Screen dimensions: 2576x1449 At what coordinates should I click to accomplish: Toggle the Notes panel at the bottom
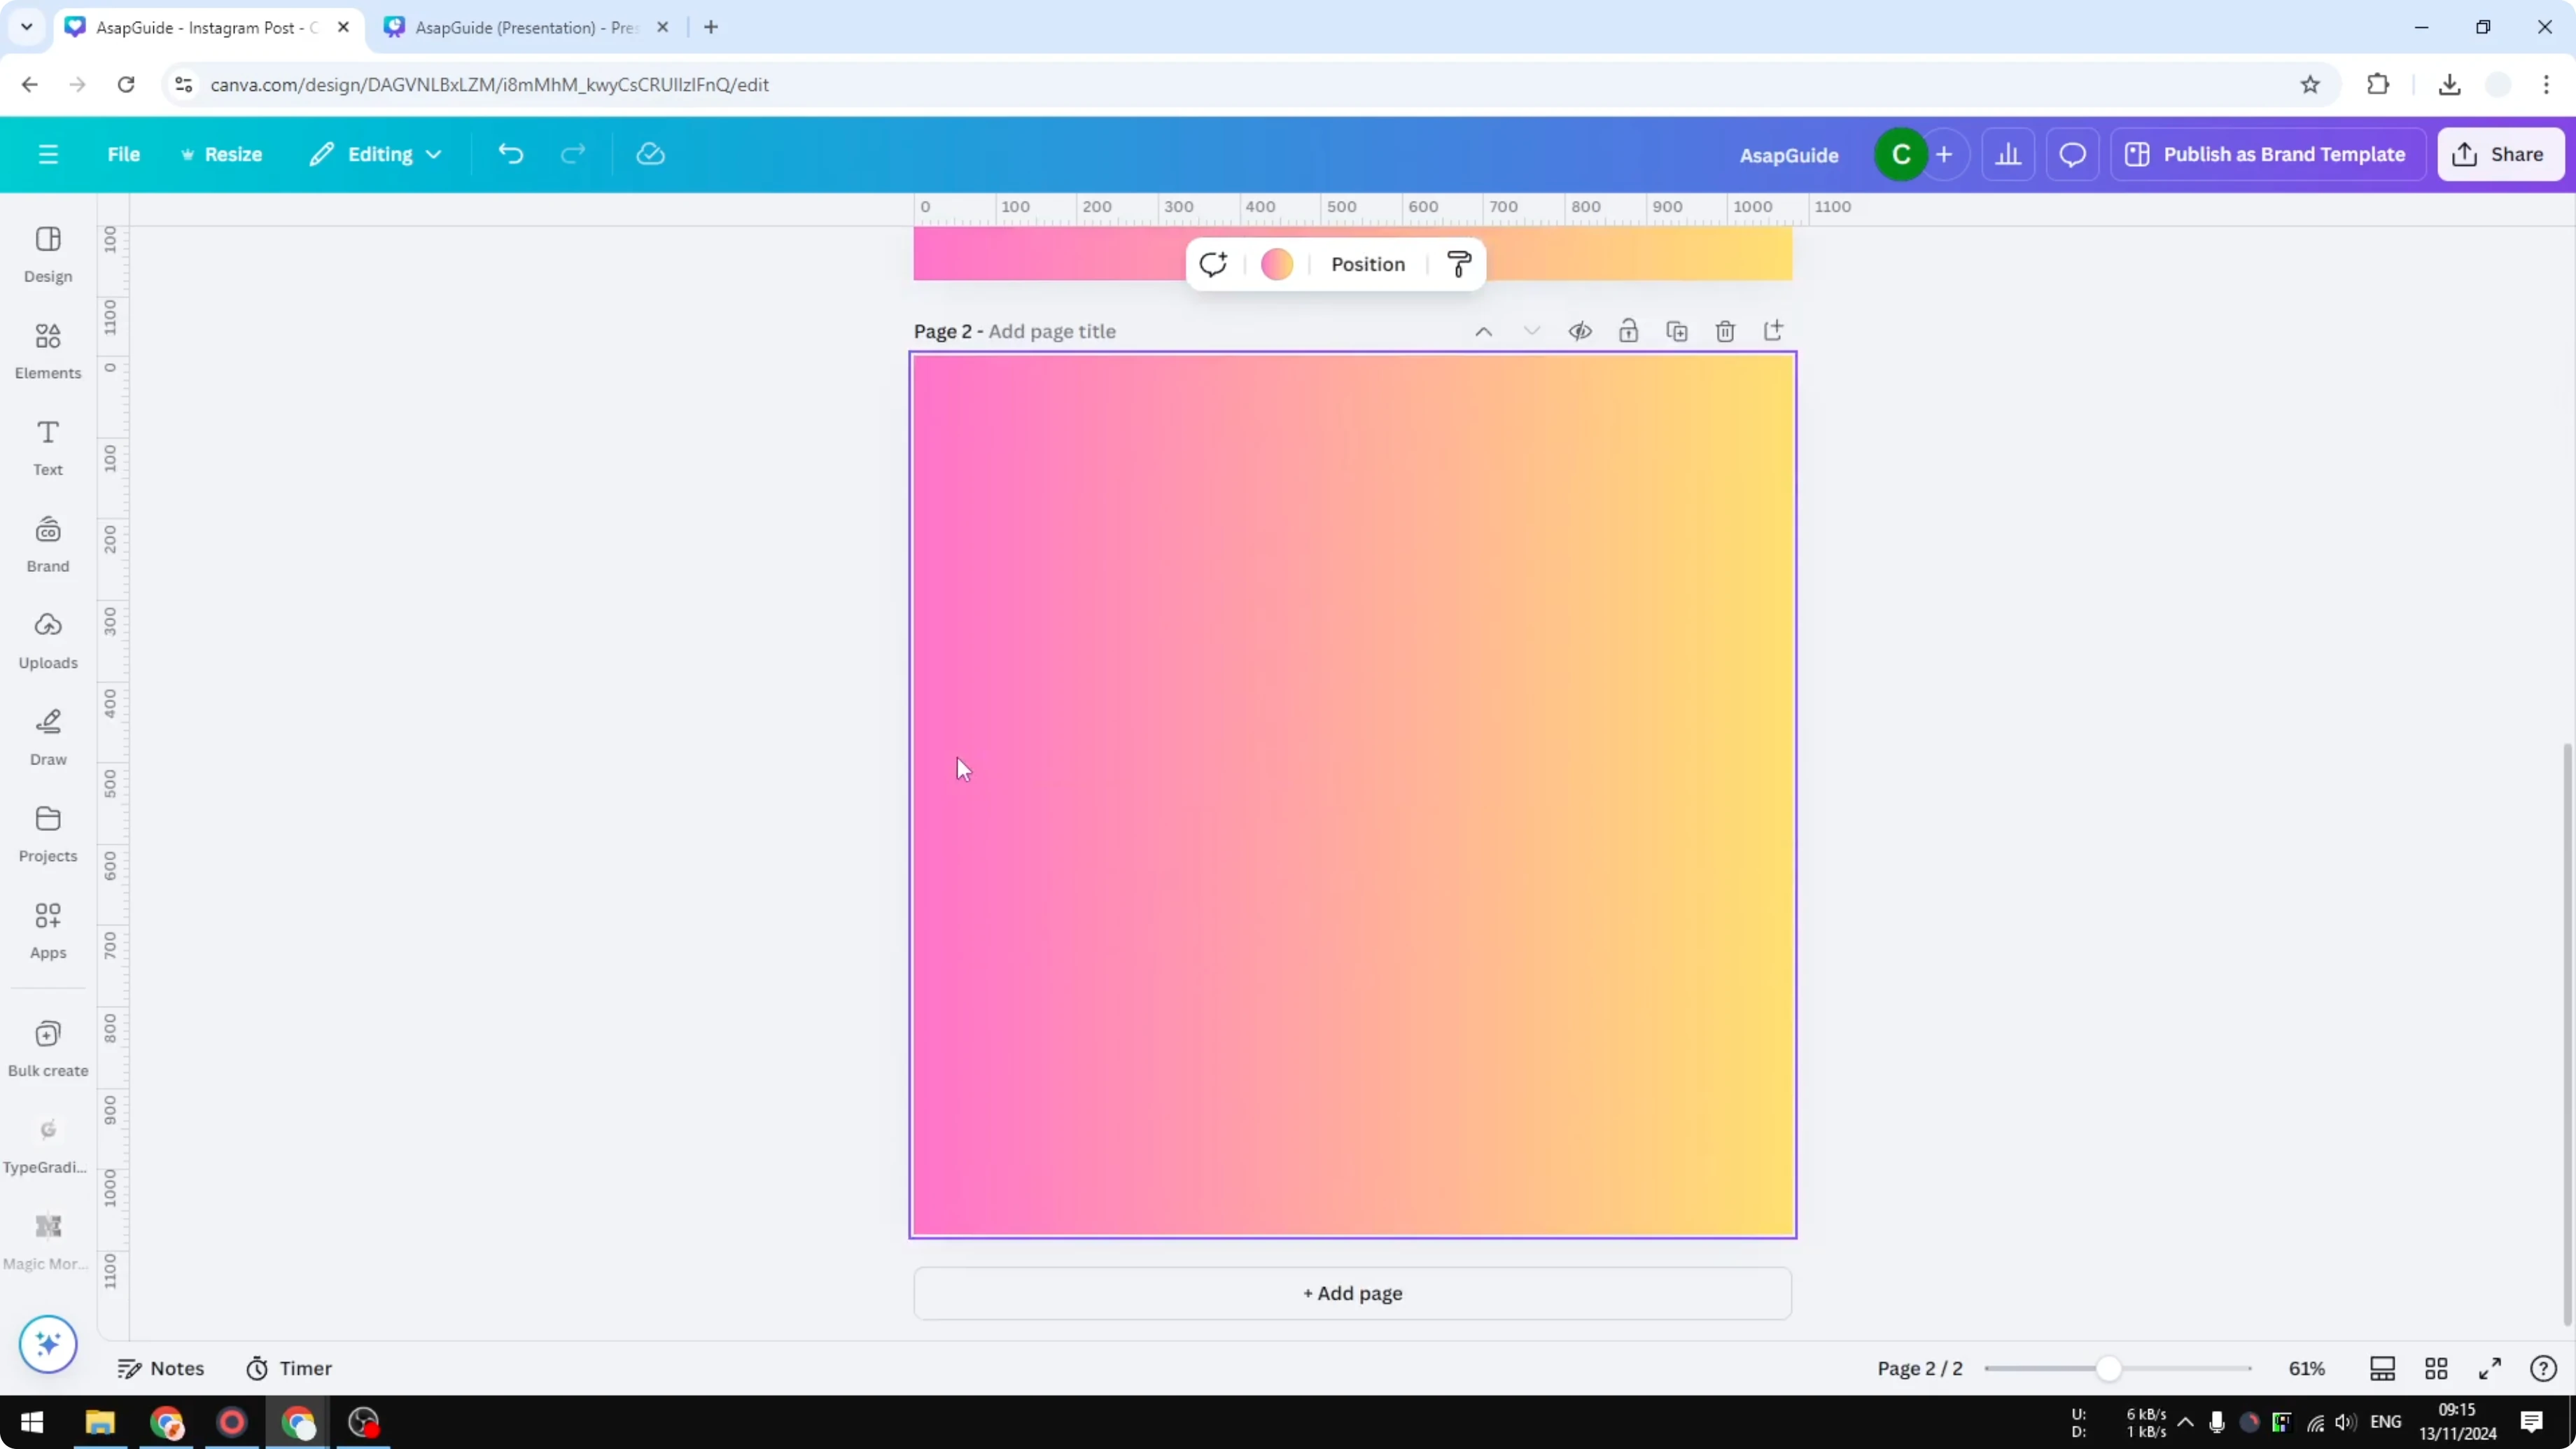pyautogui.click(x=162, y=1368)
